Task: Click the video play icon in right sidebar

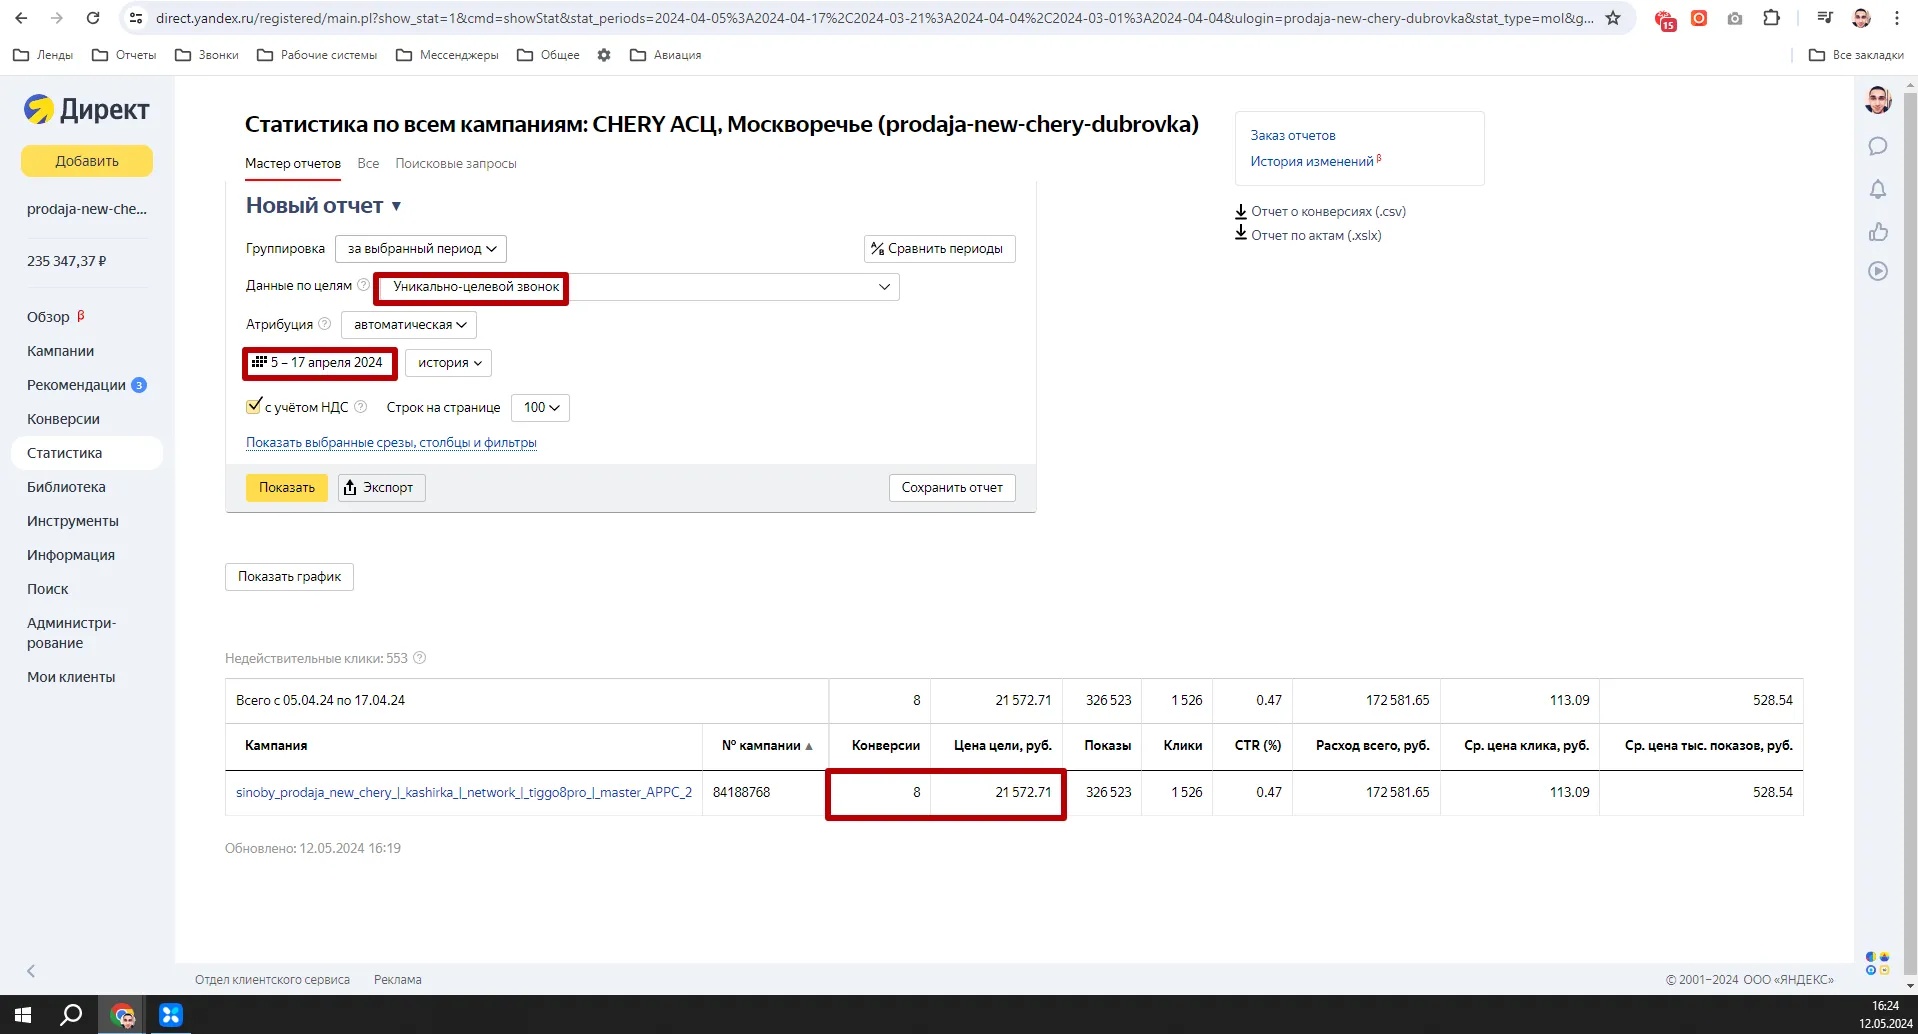Action: tap(1877, 271)
